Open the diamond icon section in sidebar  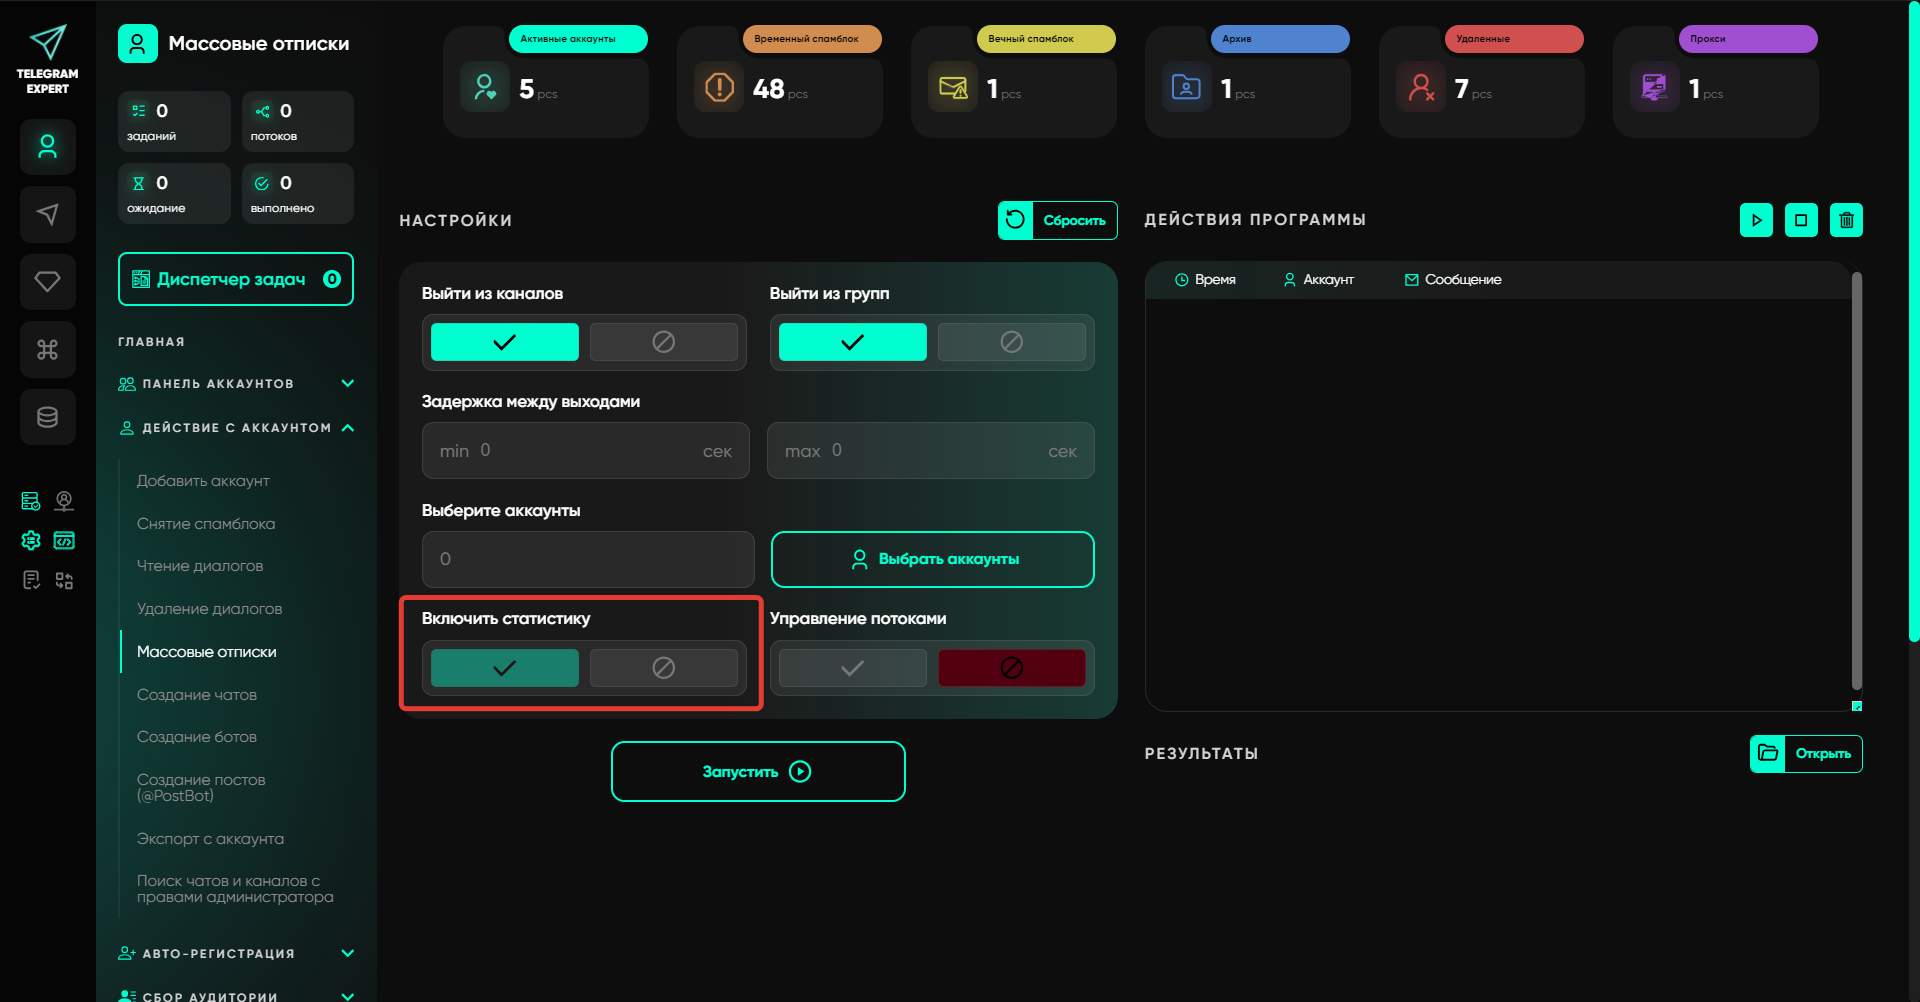[47, 282]
